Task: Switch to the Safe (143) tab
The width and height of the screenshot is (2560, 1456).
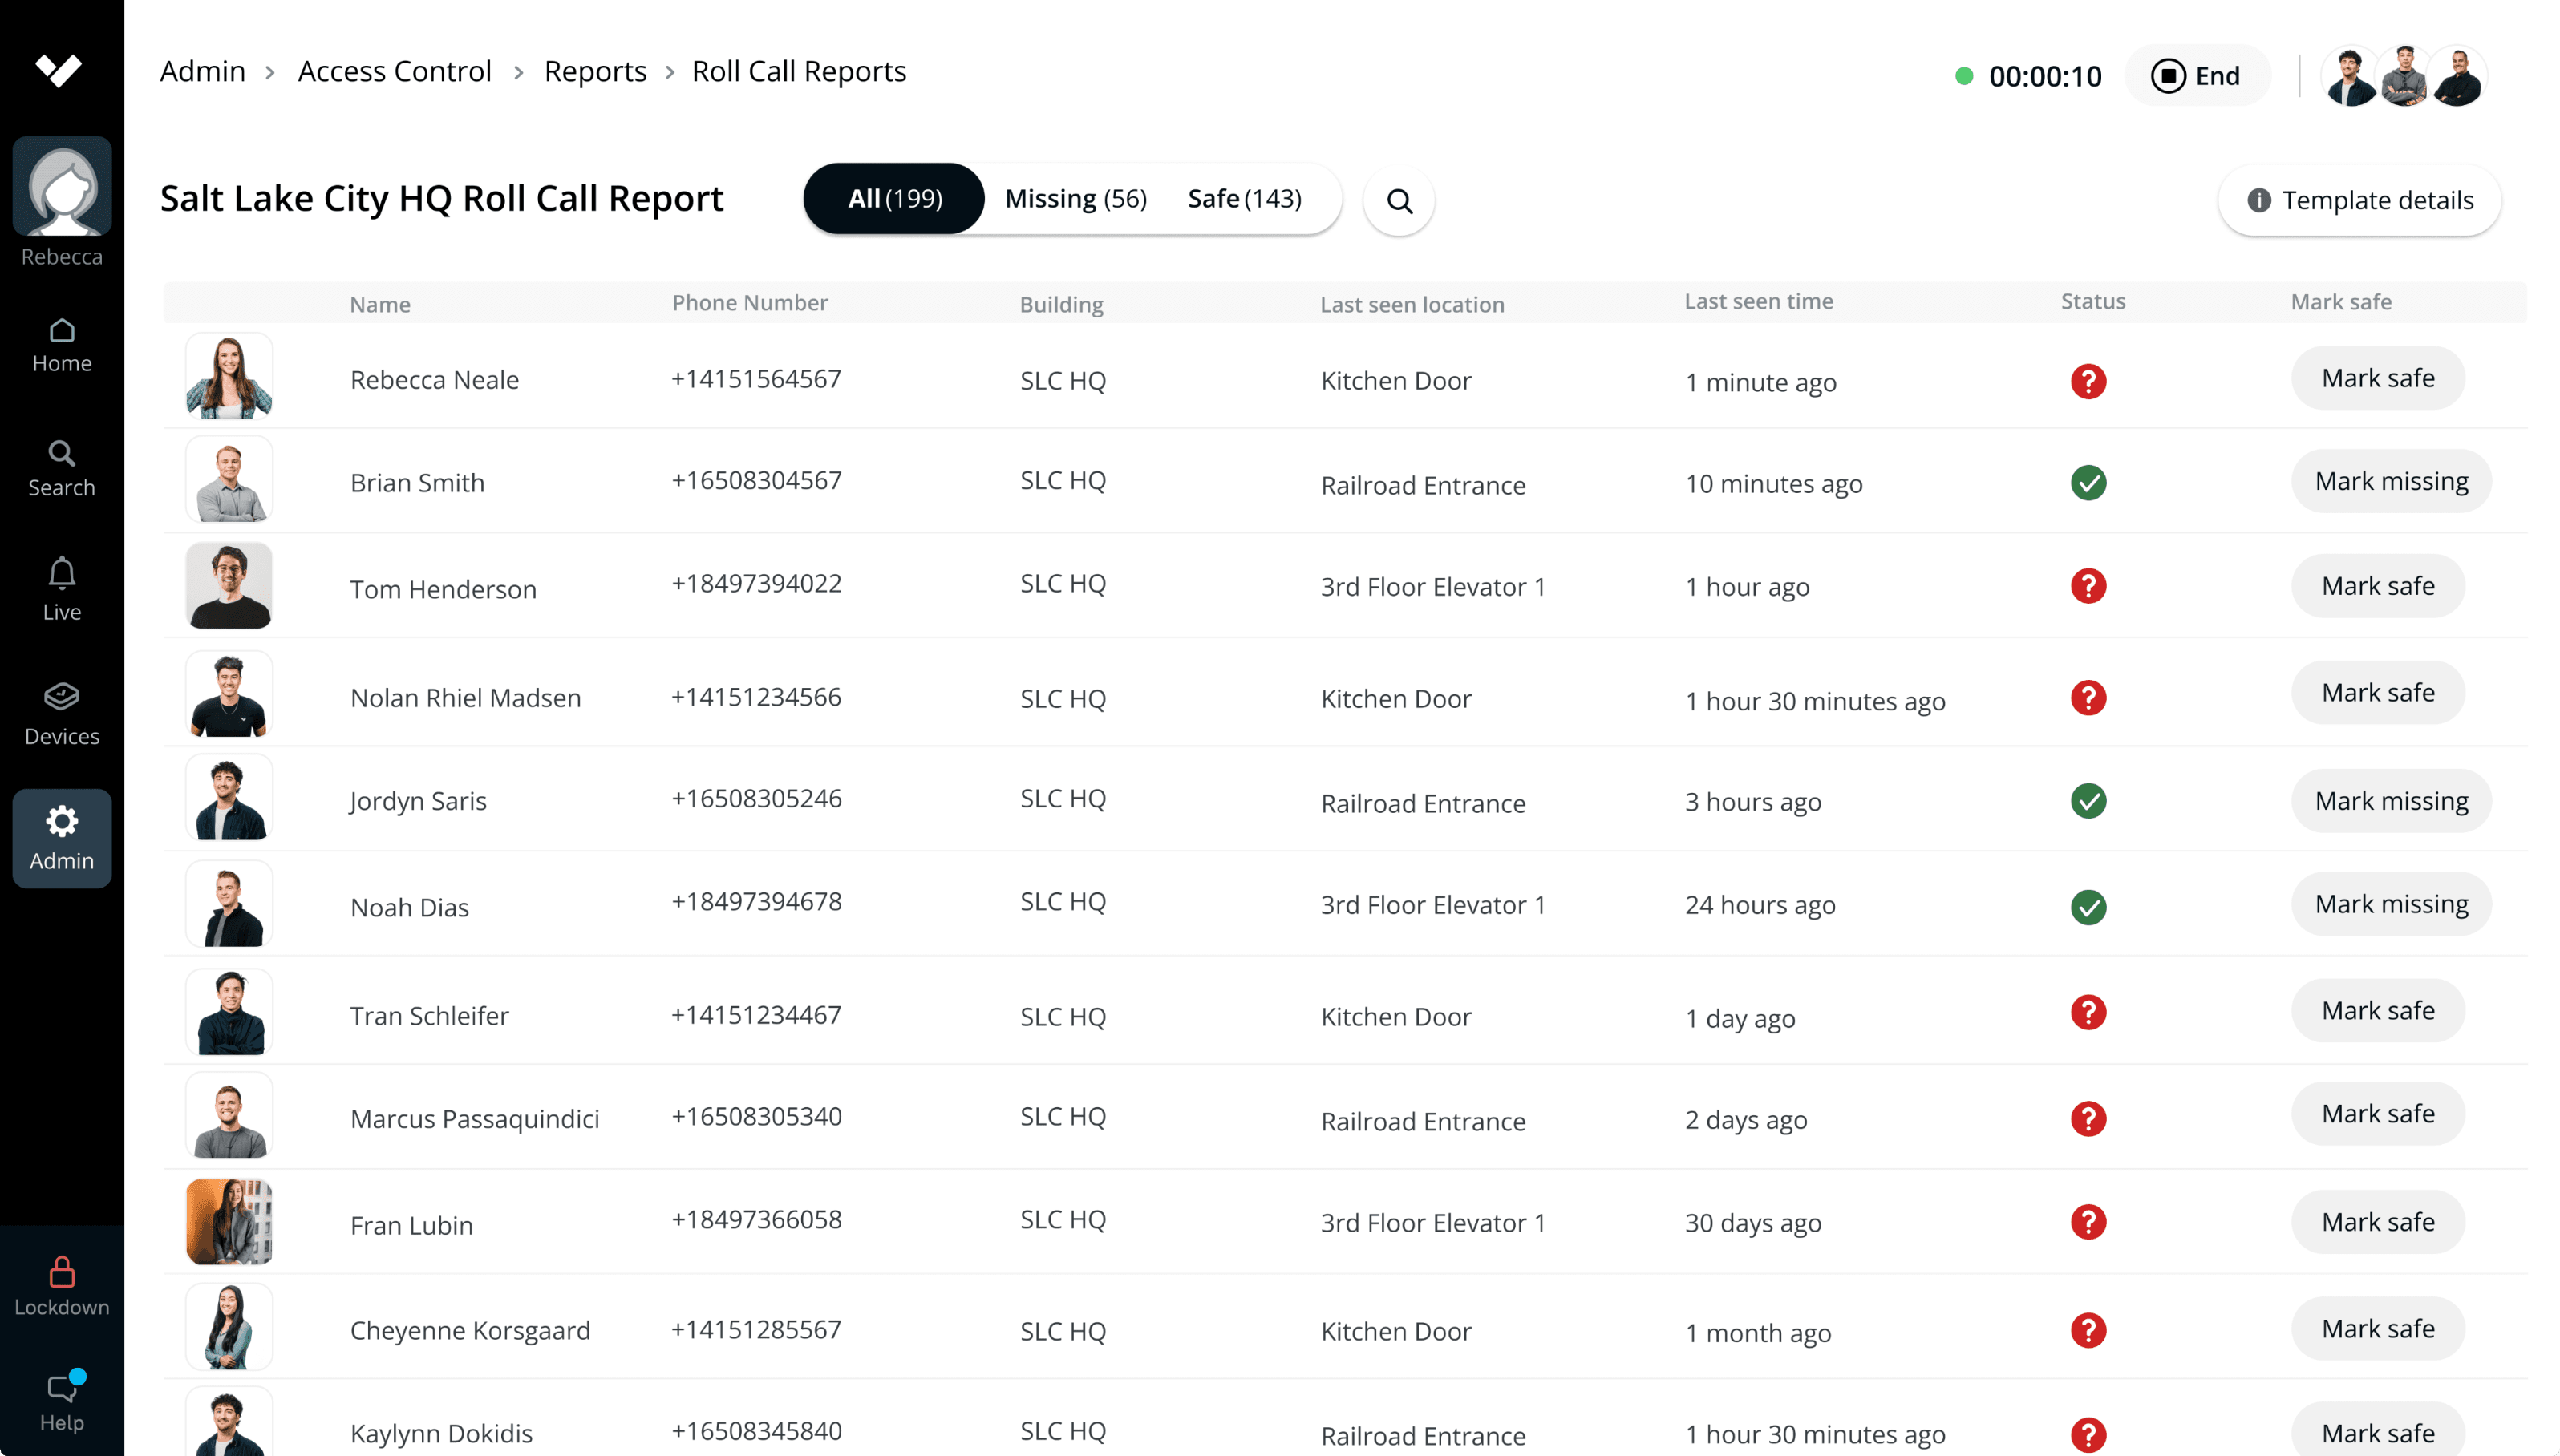Action: 1244,199
